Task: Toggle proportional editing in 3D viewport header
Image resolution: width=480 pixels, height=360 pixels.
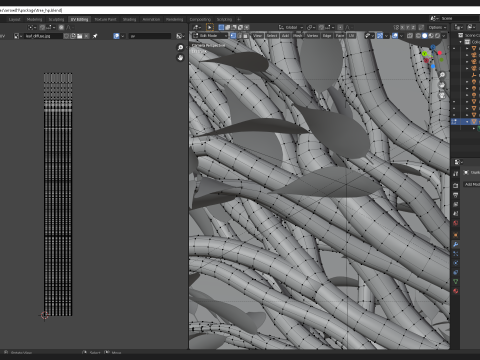Action: pyautogui.click(x=340, y=27)
